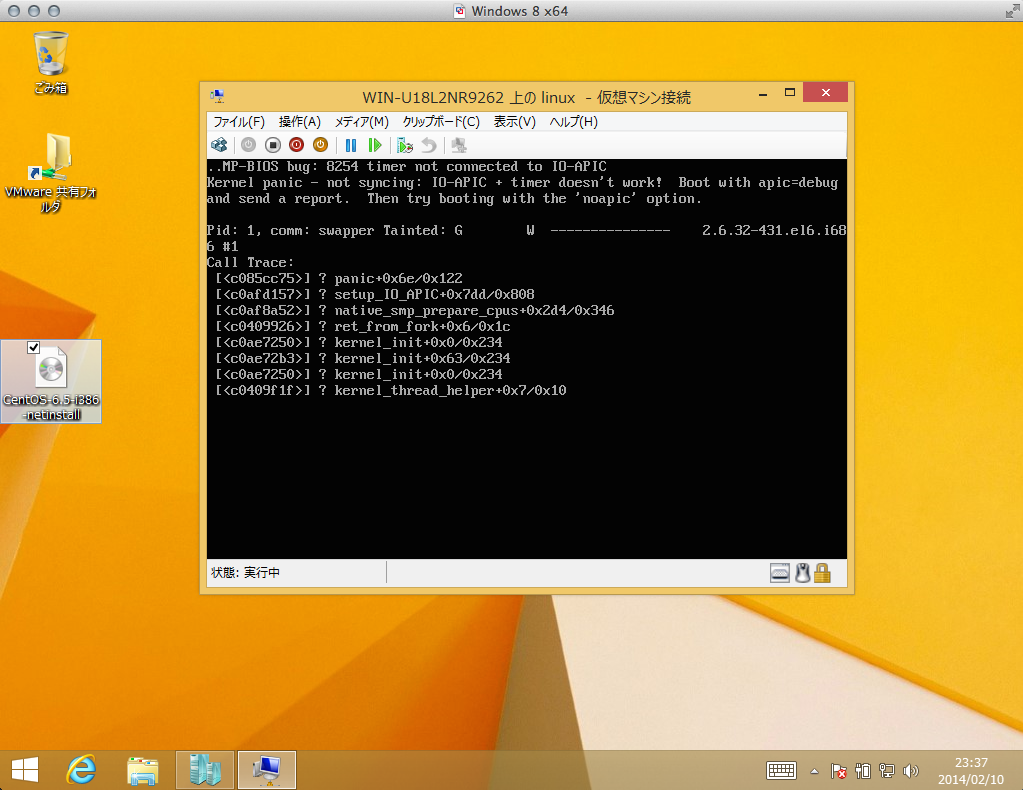The width and height of the screenshot is (1023, 790).
Task: Select CentOS-6.5-i386-netinstall disc file
Action: [51, 381]
